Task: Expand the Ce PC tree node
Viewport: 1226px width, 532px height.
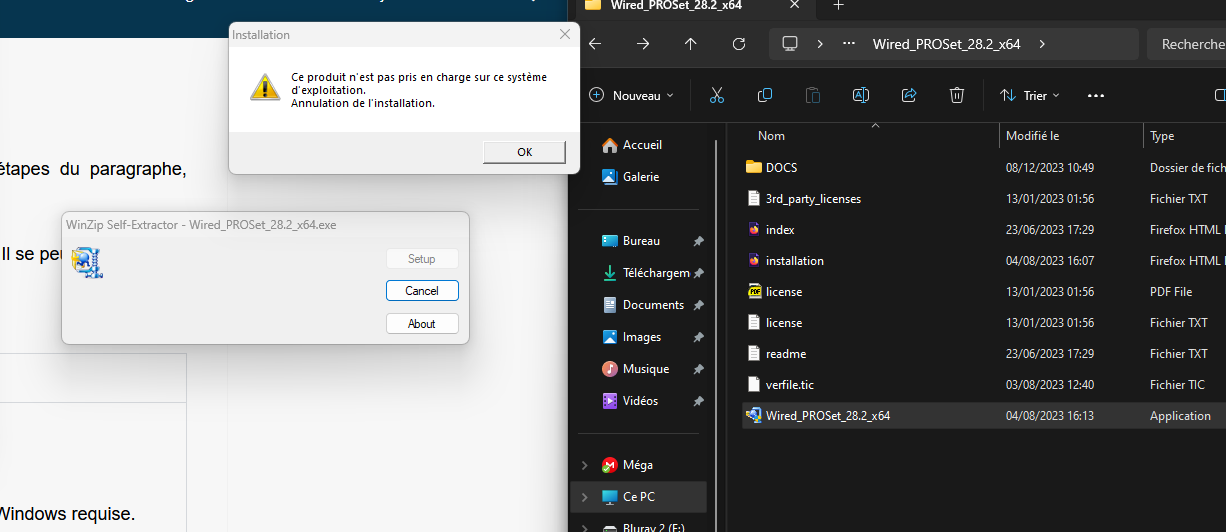Action: [x=584, y=497]
